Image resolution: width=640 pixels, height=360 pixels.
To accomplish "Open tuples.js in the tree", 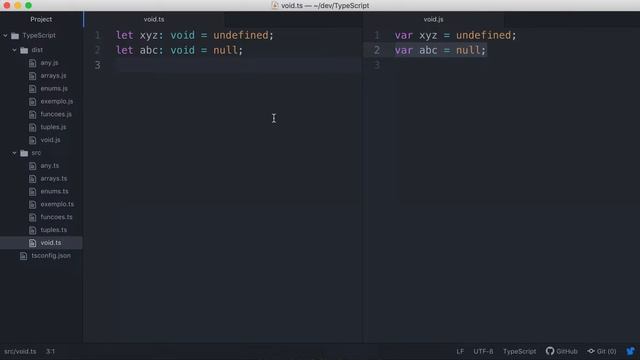I will click(x=53, y=127).
